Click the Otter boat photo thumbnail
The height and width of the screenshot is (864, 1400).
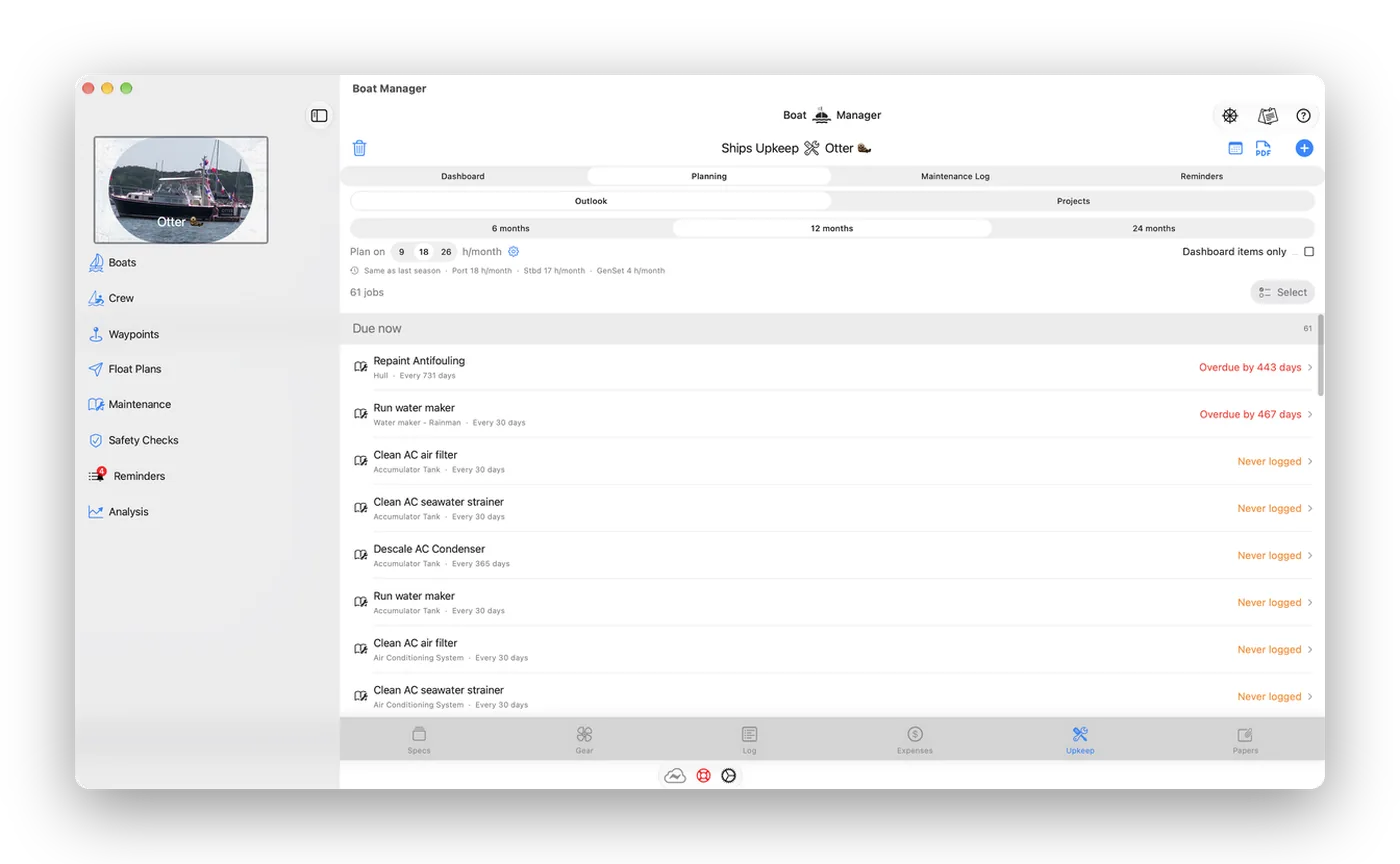[181, 190]
